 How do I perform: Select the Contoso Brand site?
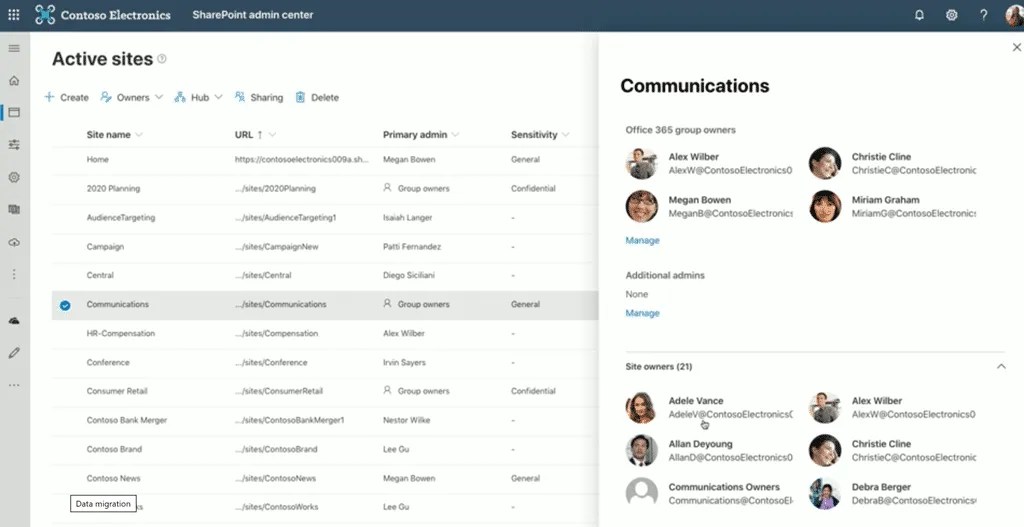(325, 449)
